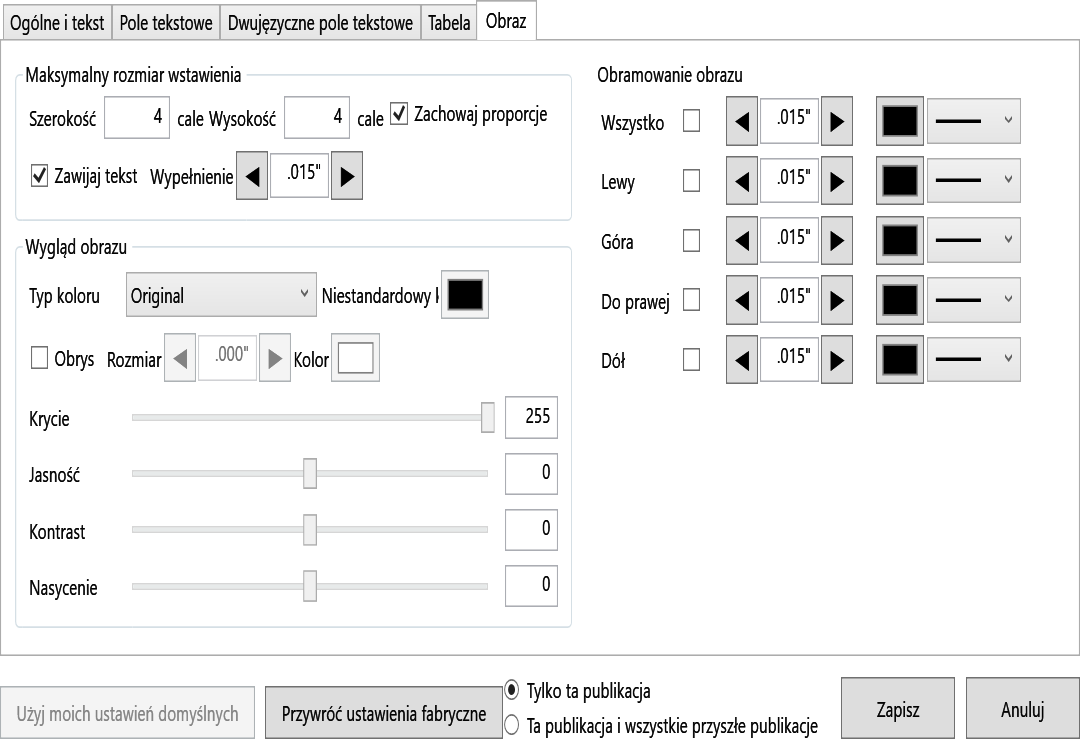Increase Lewy border width
This screenshot has width=1080, height=740.
837,181
